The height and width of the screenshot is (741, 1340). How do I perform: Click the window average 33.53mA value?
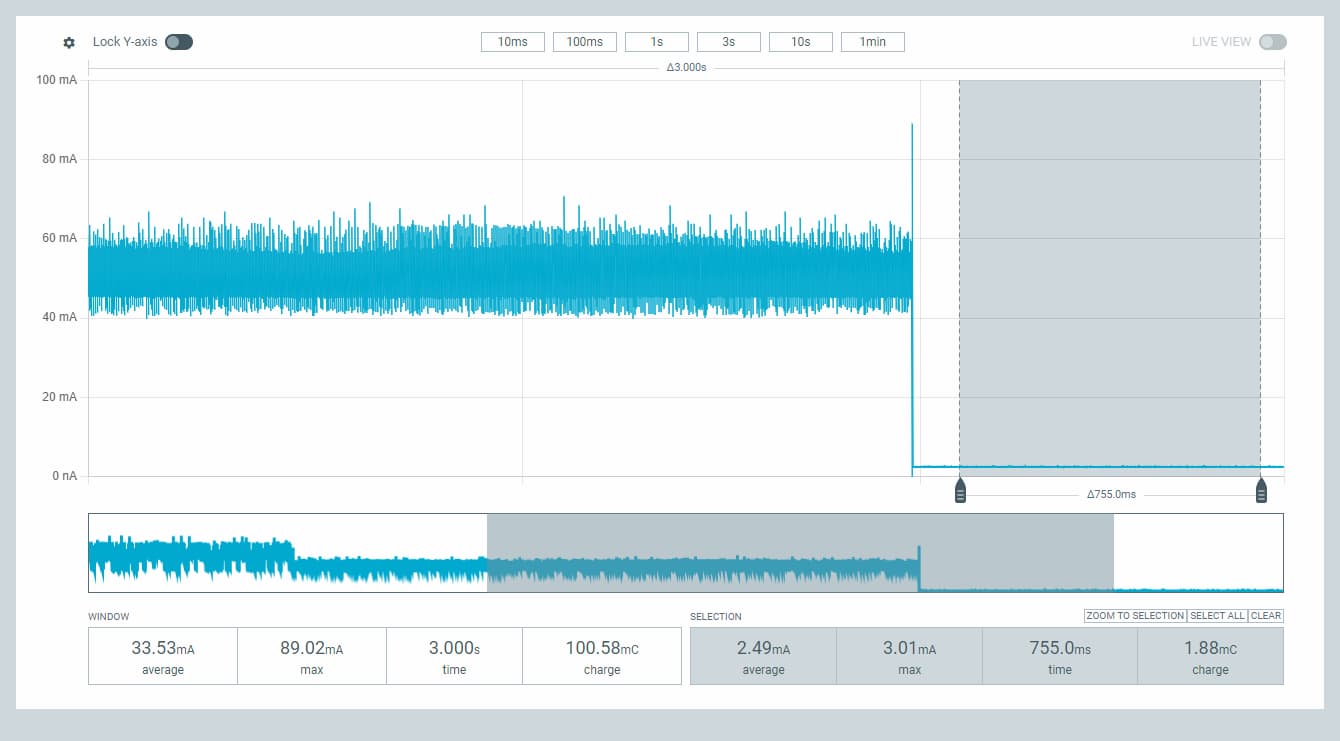(x=163, y=648)
